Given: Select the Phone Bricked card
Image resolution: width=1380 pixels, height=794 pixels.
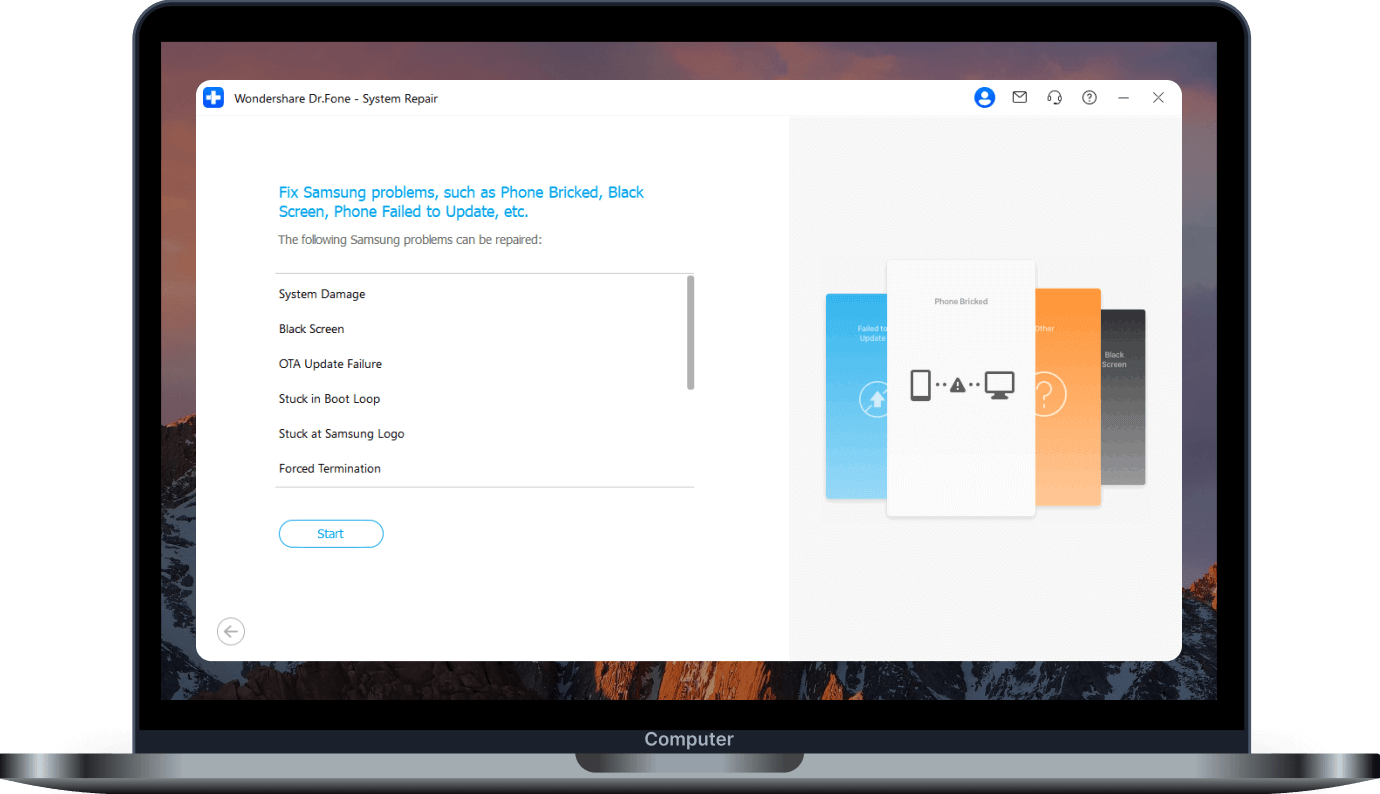Looking at the screenshot, I should pos(961,389).
